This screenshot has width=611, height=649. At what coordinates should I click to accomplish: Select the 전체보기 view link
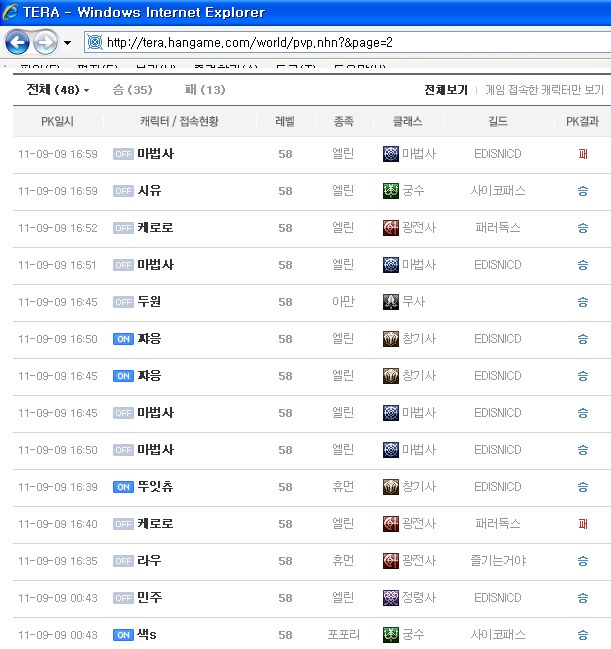[x=446, y=90]
